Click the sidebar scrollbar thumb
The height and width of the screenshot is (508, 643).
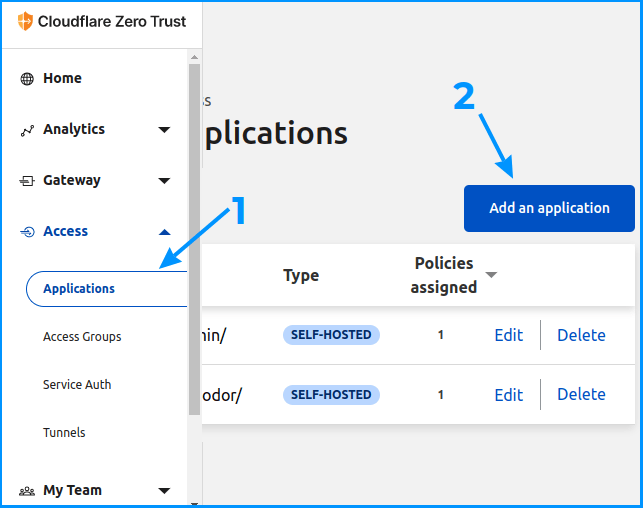click(194, 239)
